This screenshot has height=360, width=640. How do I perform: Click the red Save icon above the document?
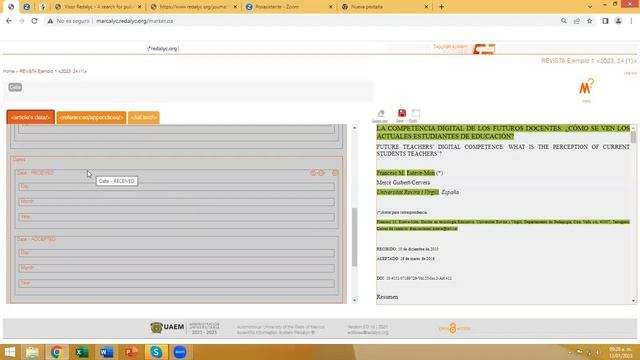[x=402, y=113]
